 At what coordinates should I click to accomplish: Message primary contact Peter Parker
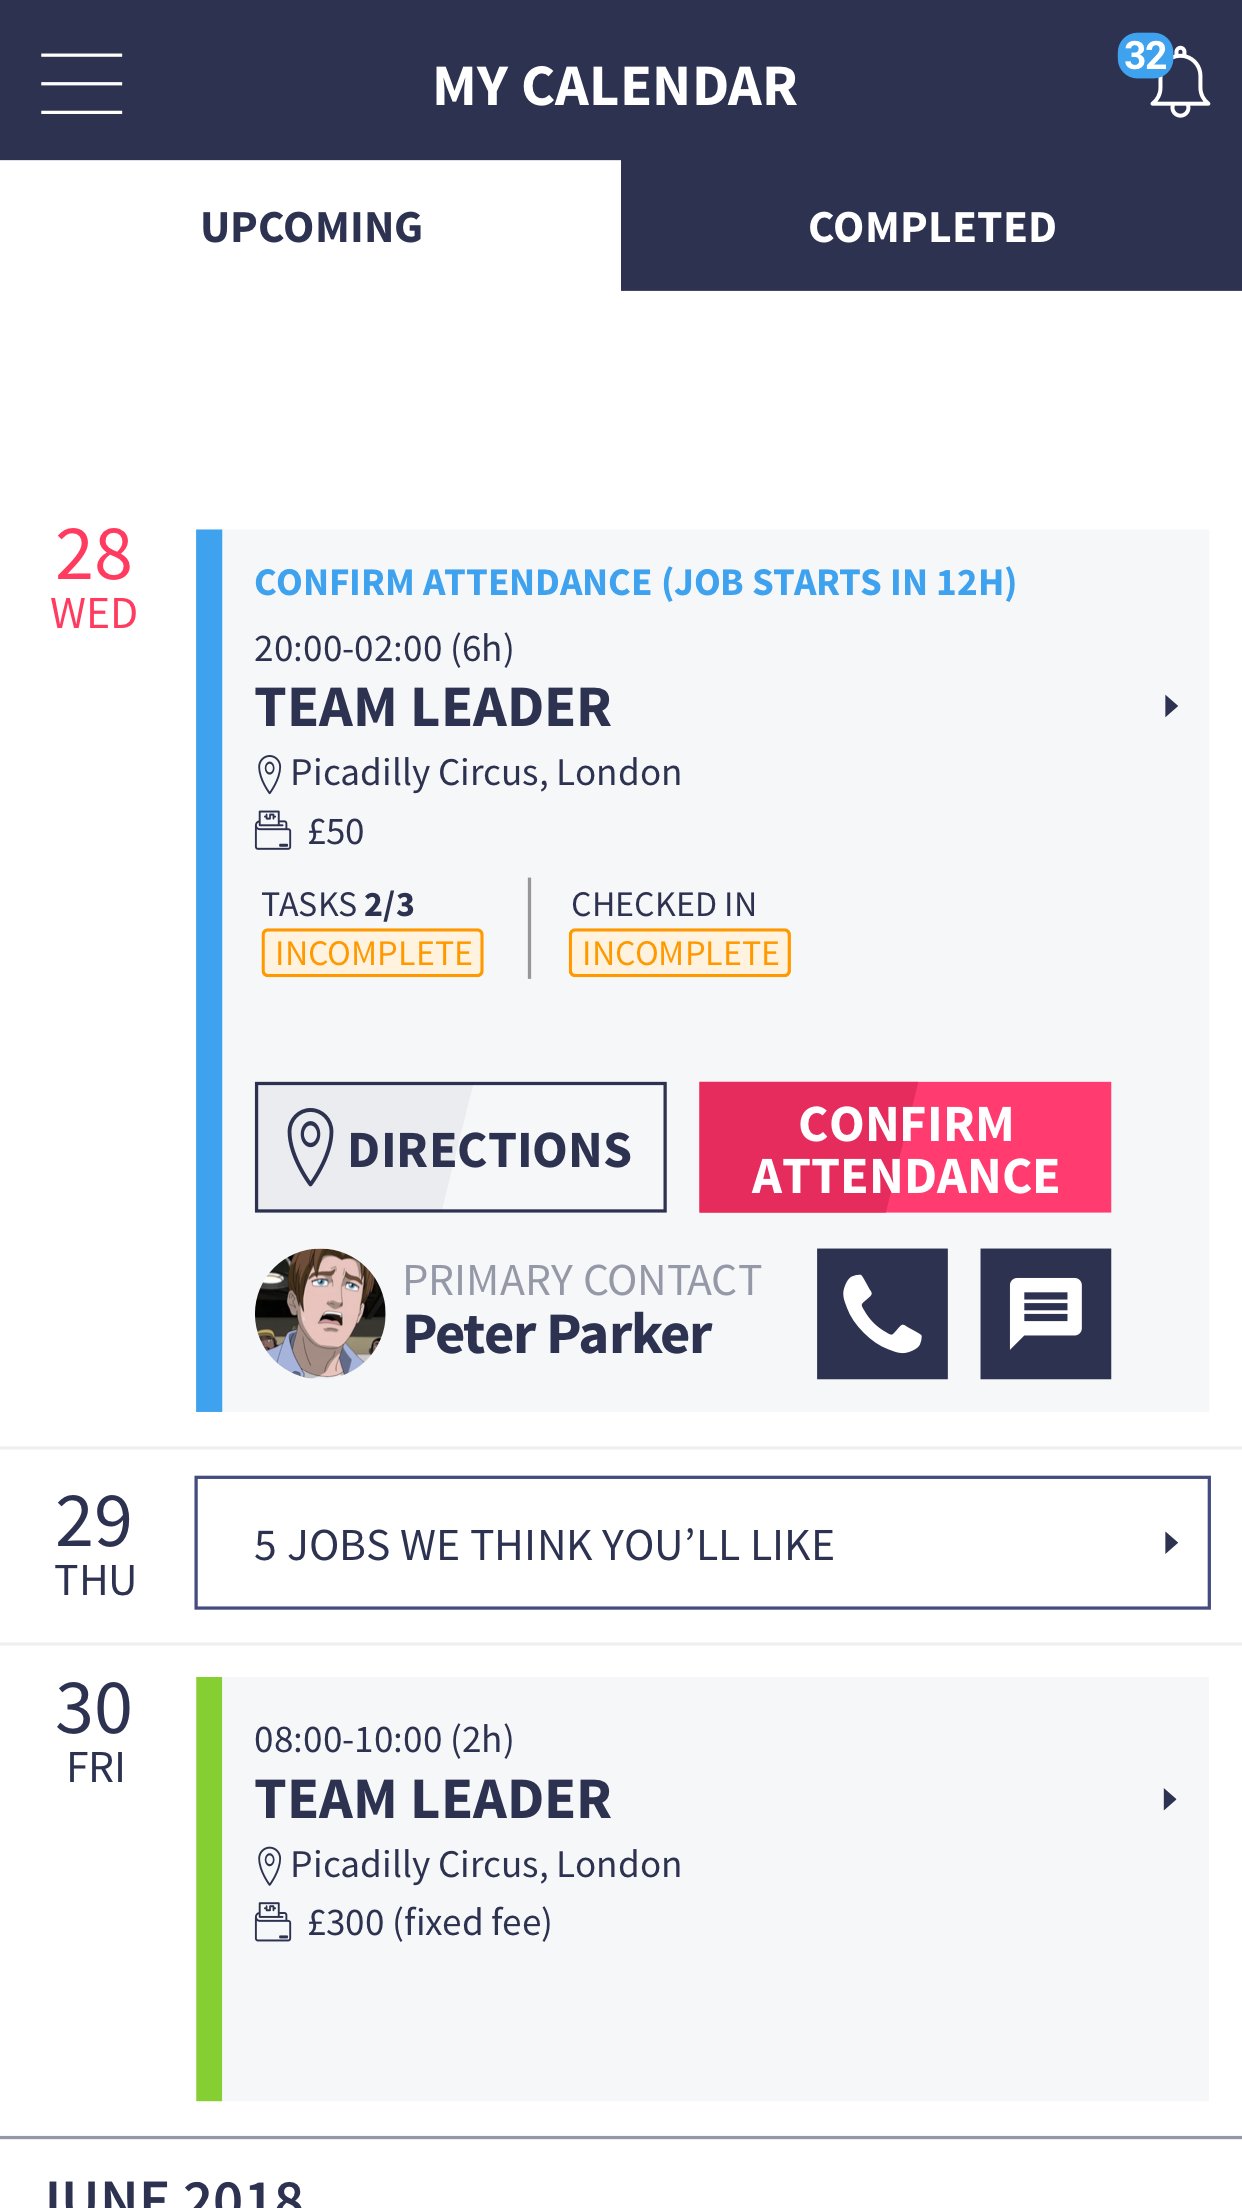tap(1045, 1313)
